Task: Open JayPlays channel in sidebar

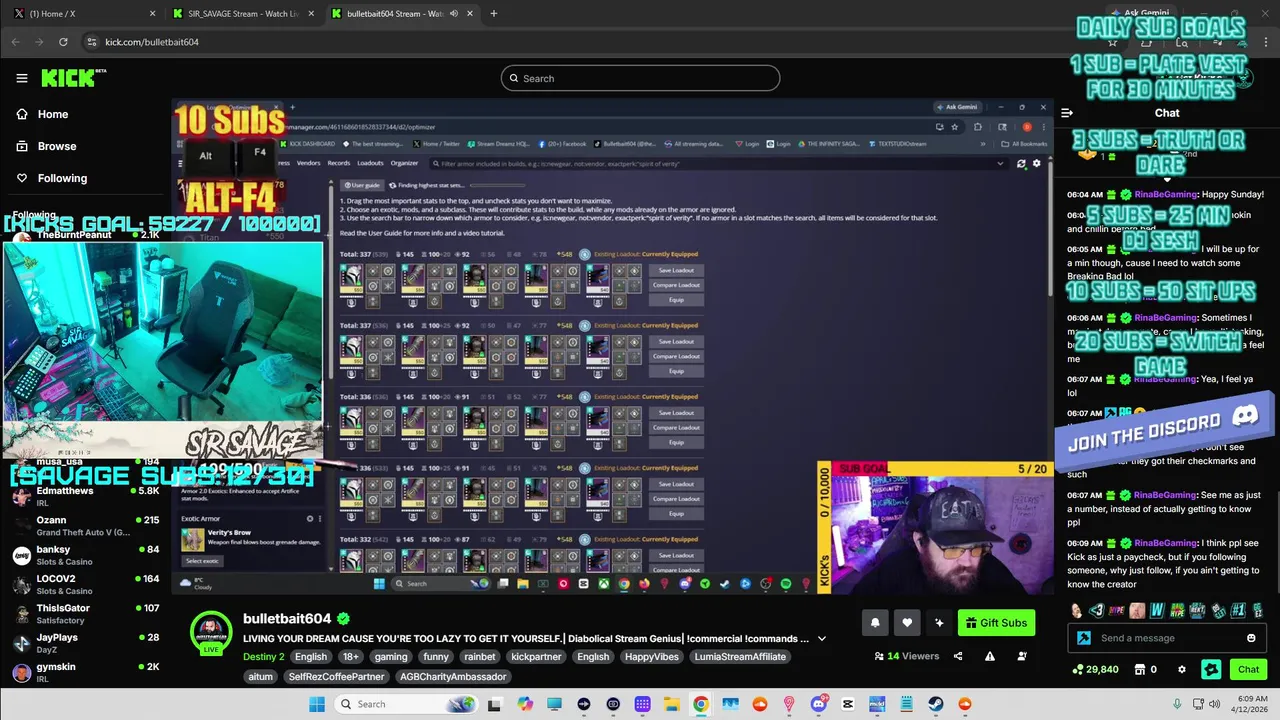Action: 85,642
